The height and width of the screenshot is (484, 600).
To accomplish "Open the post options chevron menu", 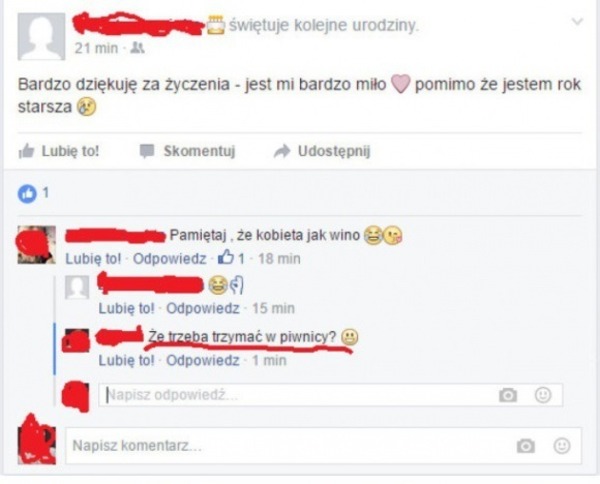I will coord(577,22).
